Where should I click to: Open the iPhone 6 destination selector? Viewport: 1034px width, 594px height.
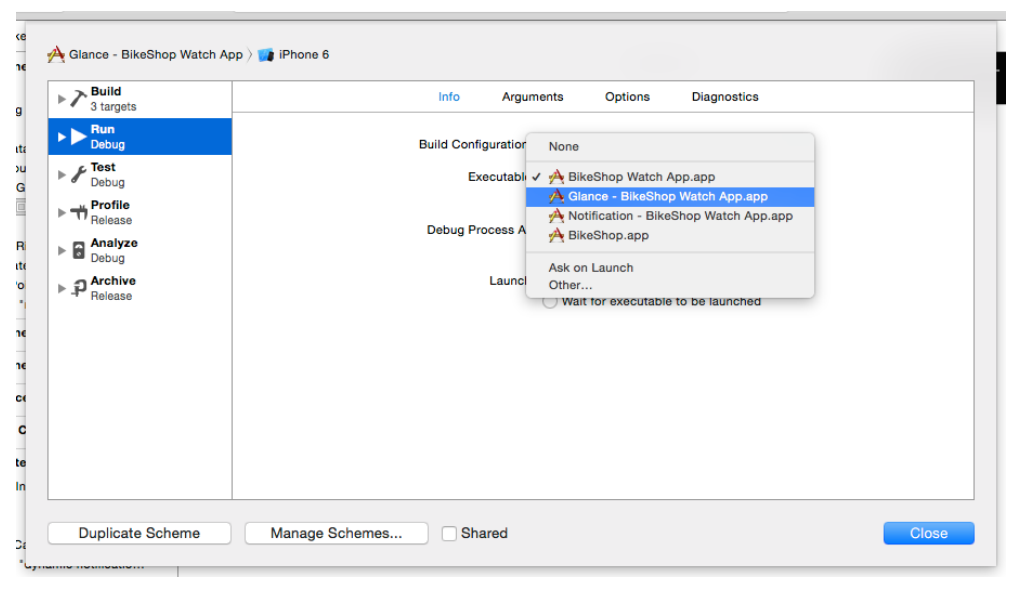click(x=293, y=55)
